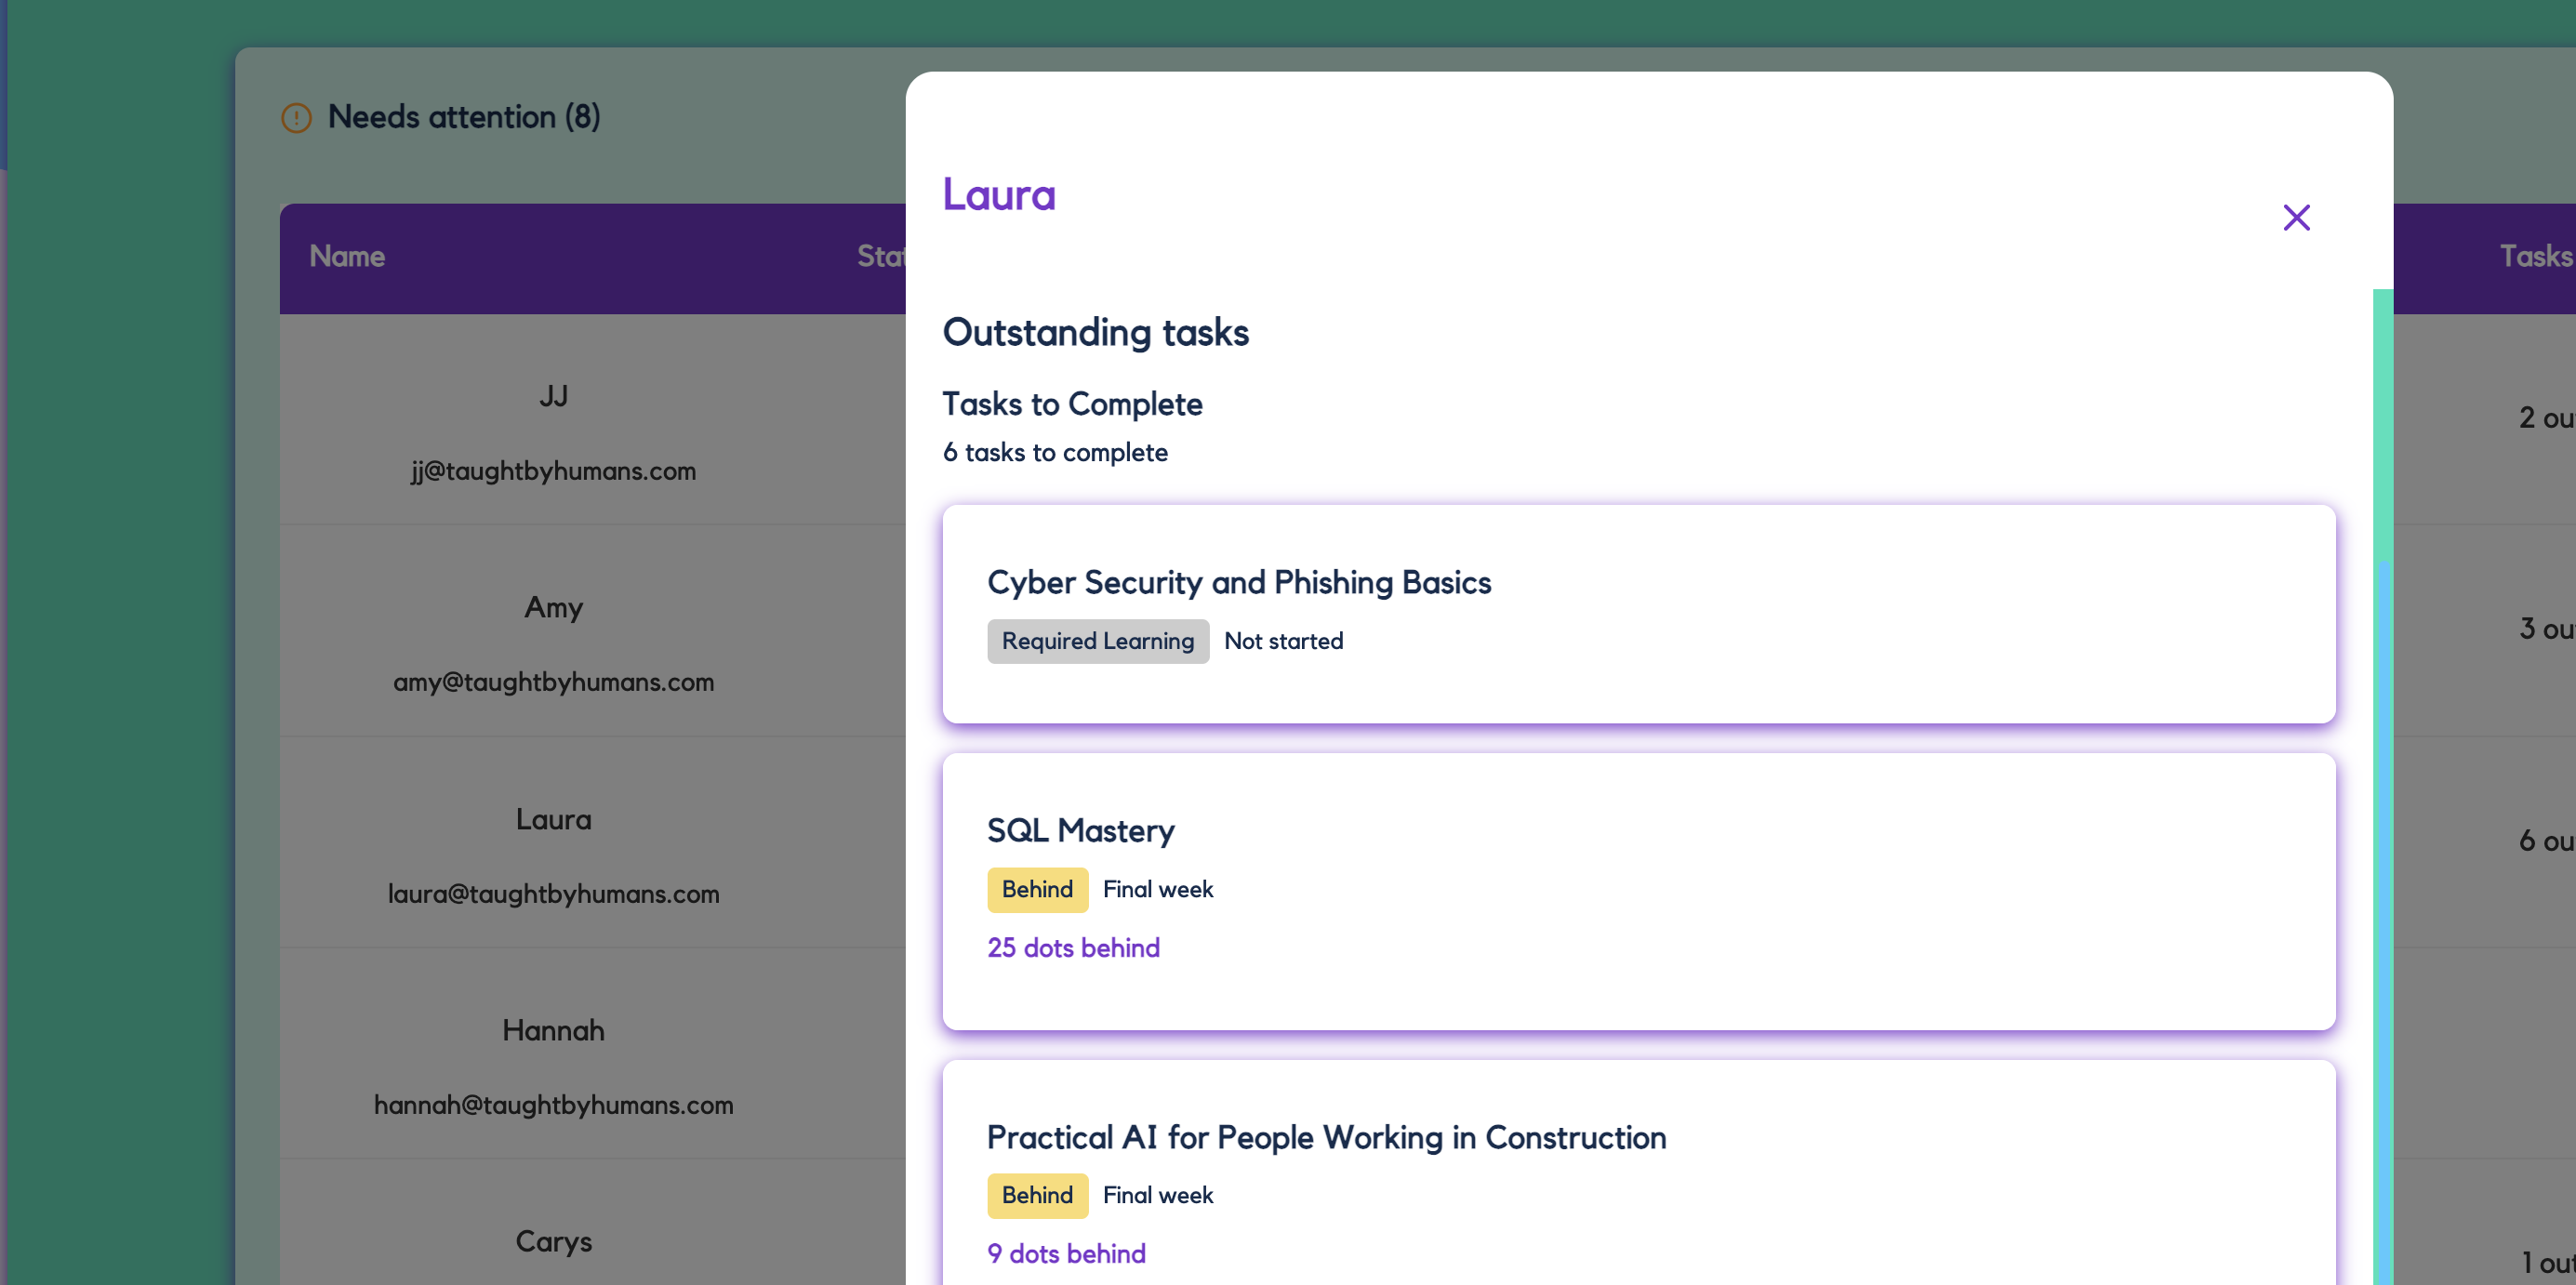Close the Laura details panel
Screen dimensions: 2576x1285
(x=2296, y=217)
